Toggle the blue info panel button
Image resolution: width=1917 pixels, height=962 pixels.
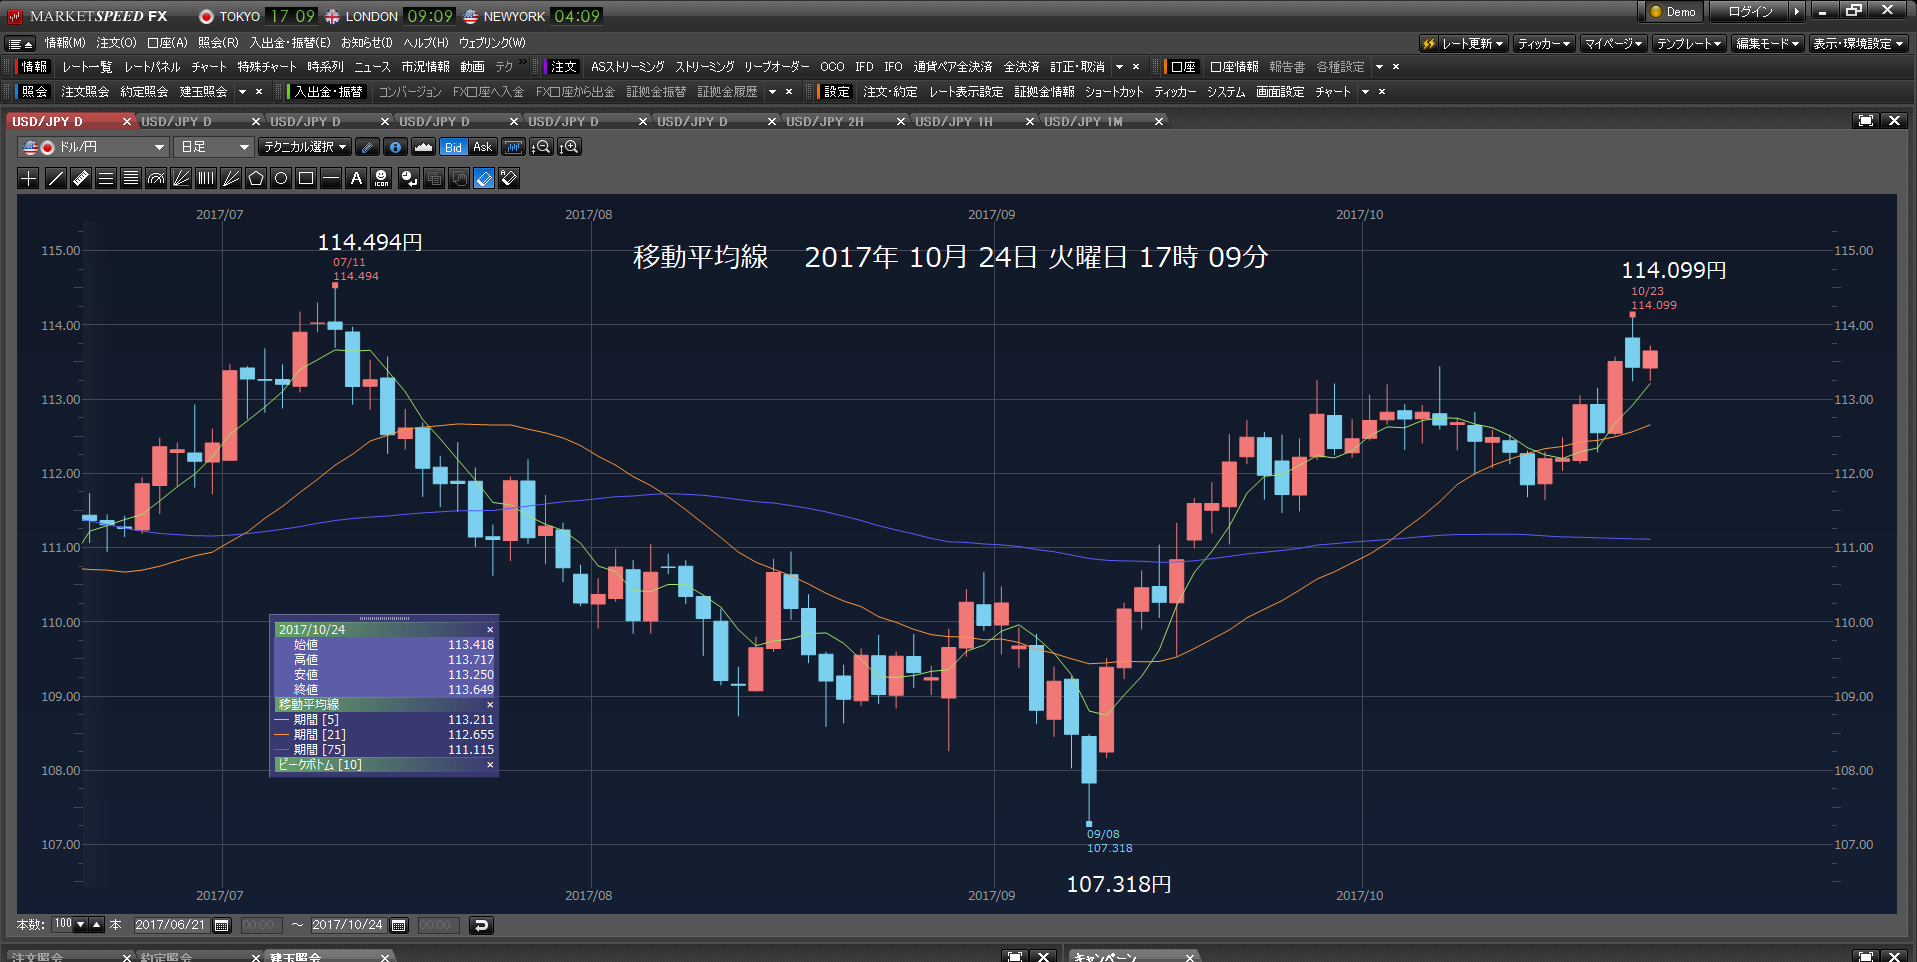tap(395, 147)
